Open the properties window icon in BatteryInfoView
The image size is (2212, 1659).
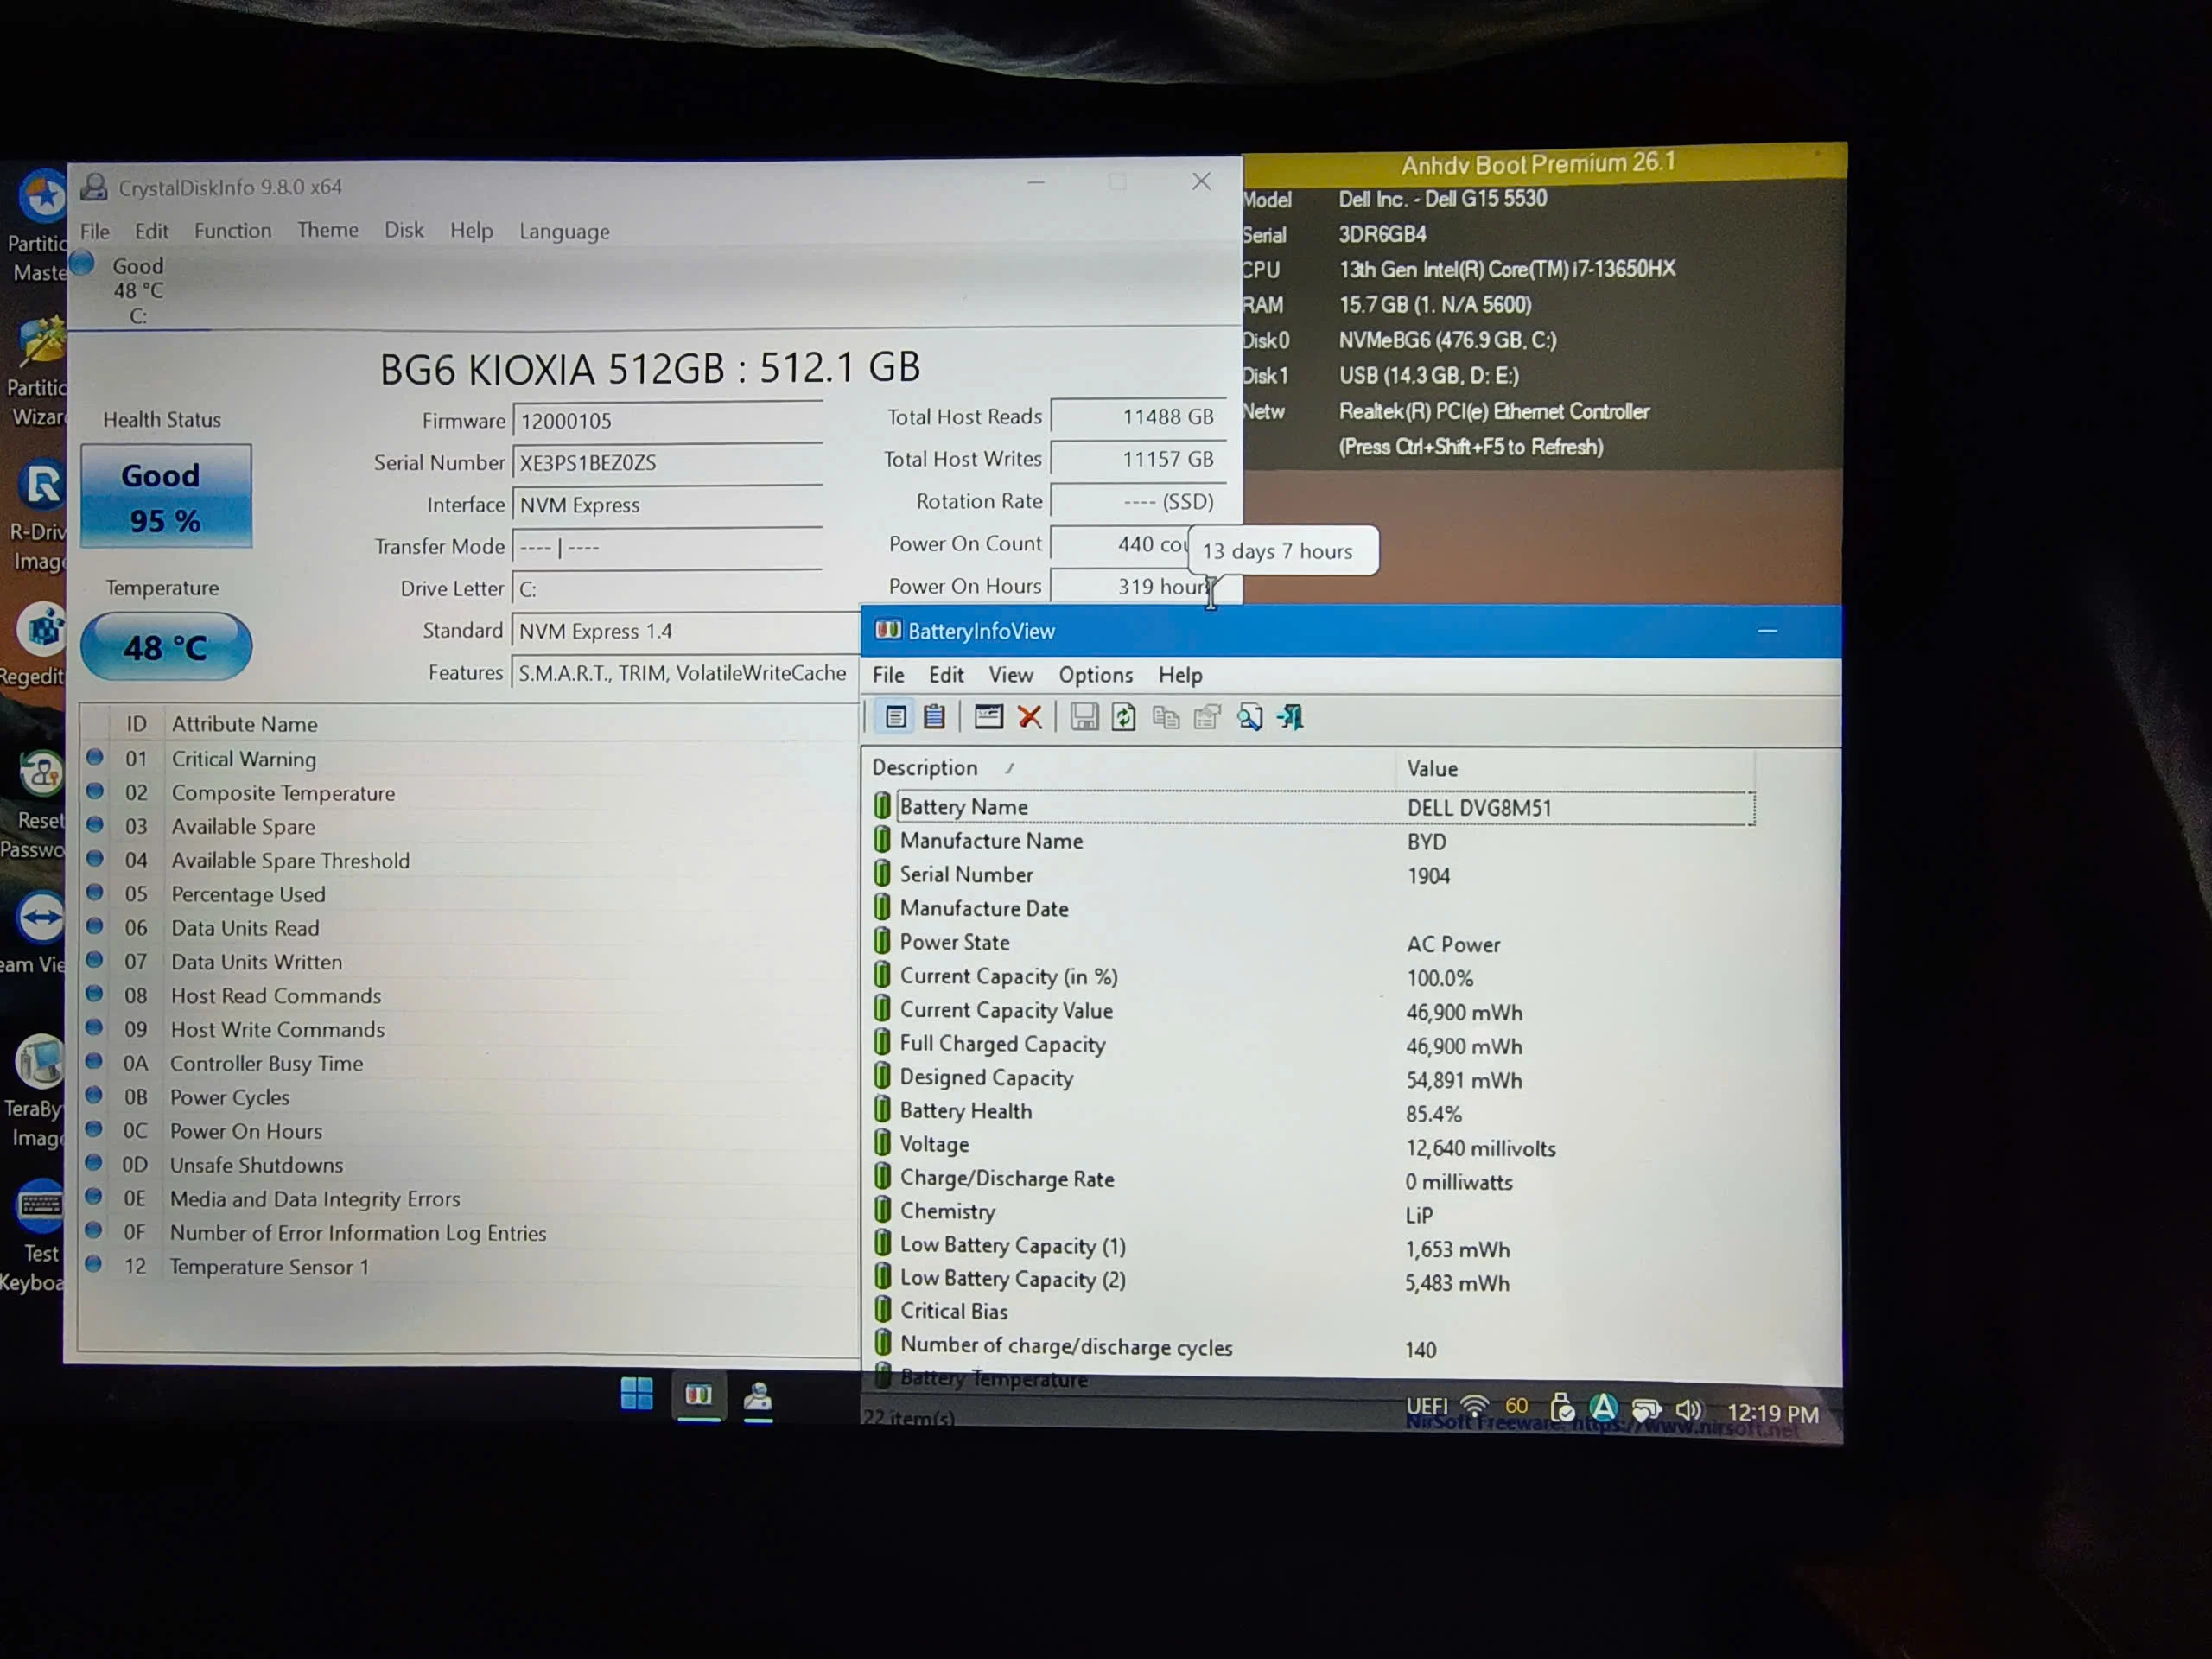(x=988, y=716)
